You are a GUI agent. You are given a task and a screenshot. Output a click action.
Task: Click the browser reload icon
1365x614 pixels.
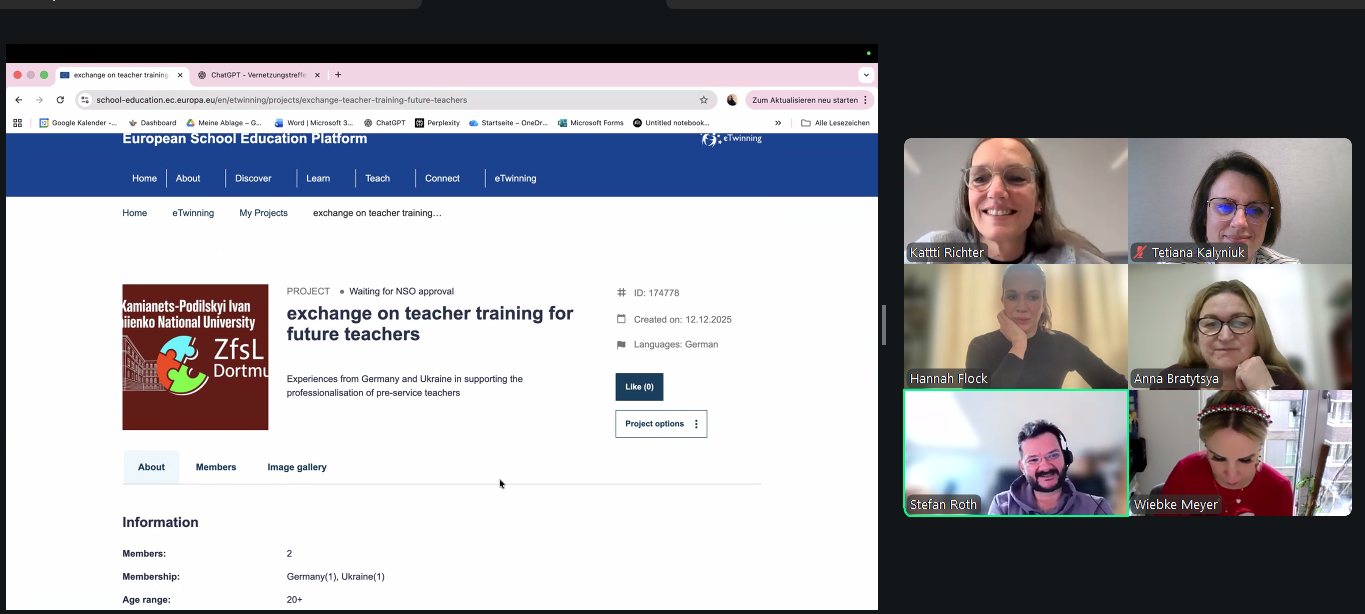point(60,100)
